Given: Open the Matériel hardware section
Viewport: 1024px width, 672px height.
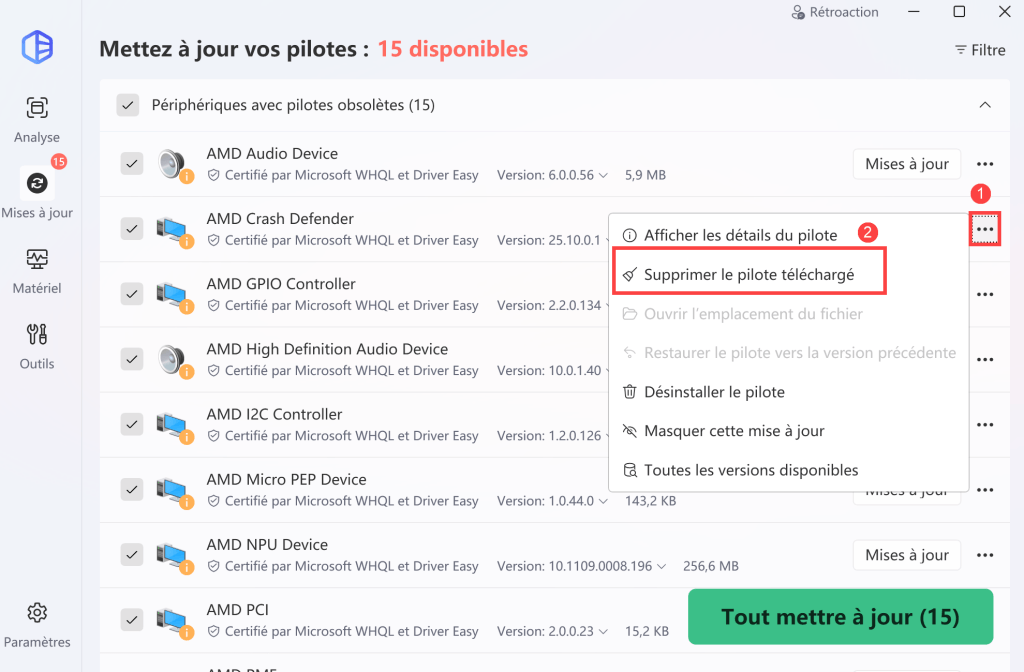Looking at the screenshot, I should tap(37, 270).
